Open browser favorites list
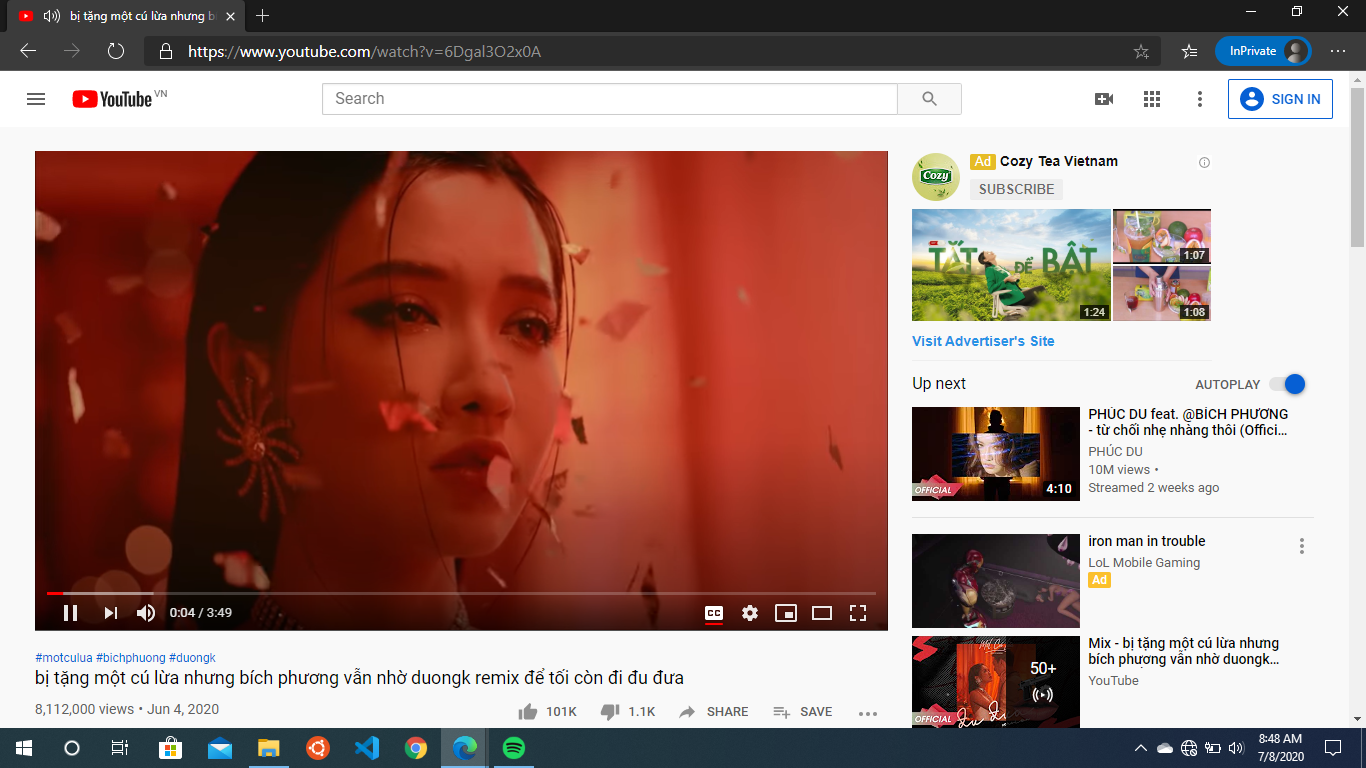 pos(1189,51)
